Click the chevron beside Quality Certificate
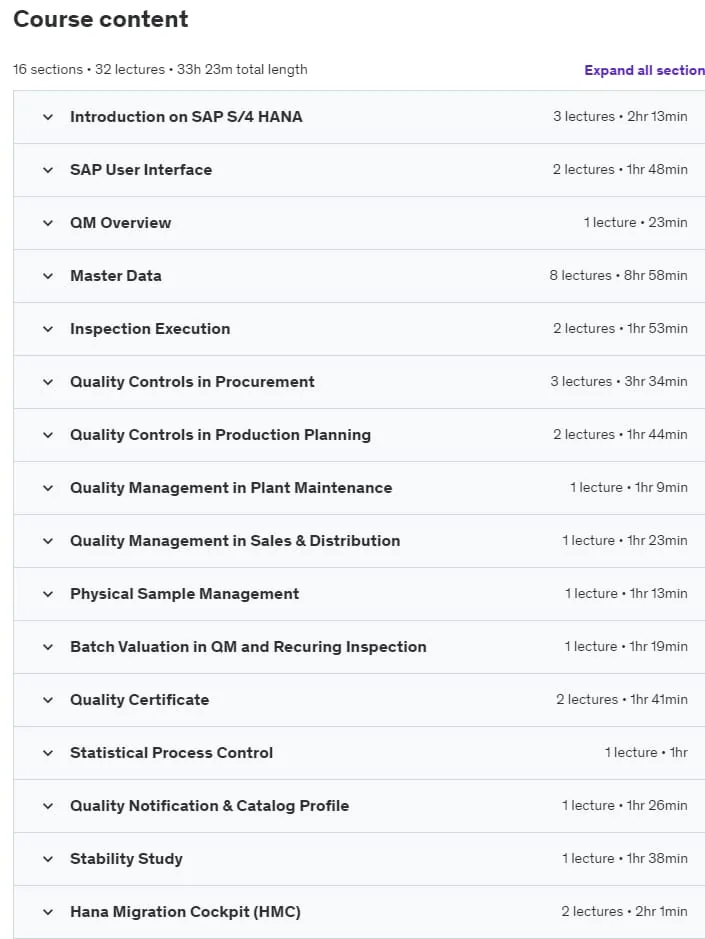Image resolution: width=705 pixels, height=939 pixels. click(48, 700)
